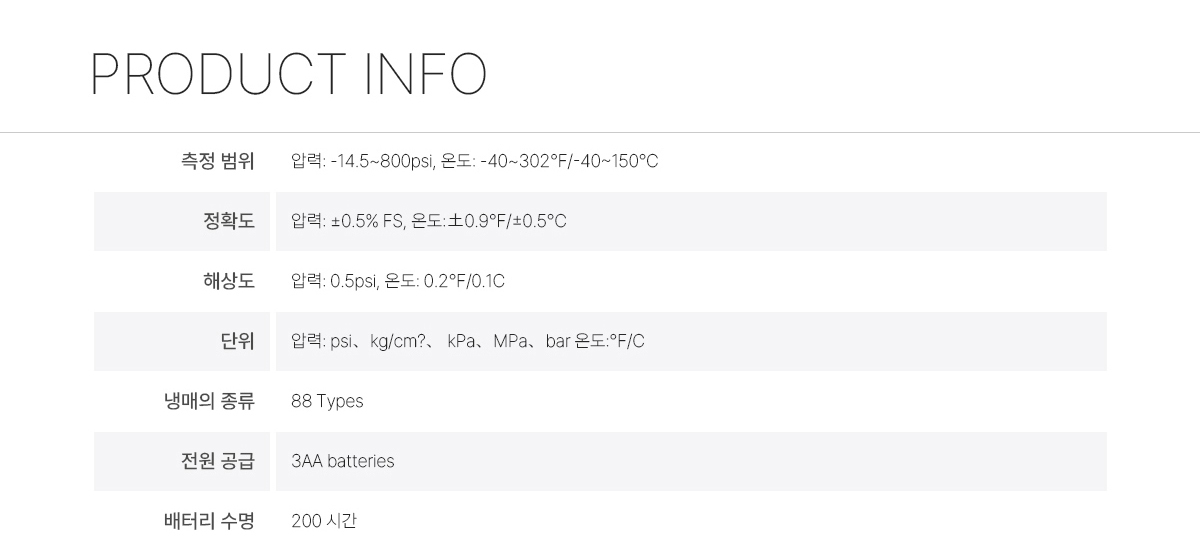
Task: Click the 88 Types value
Action: click(327, 401)
